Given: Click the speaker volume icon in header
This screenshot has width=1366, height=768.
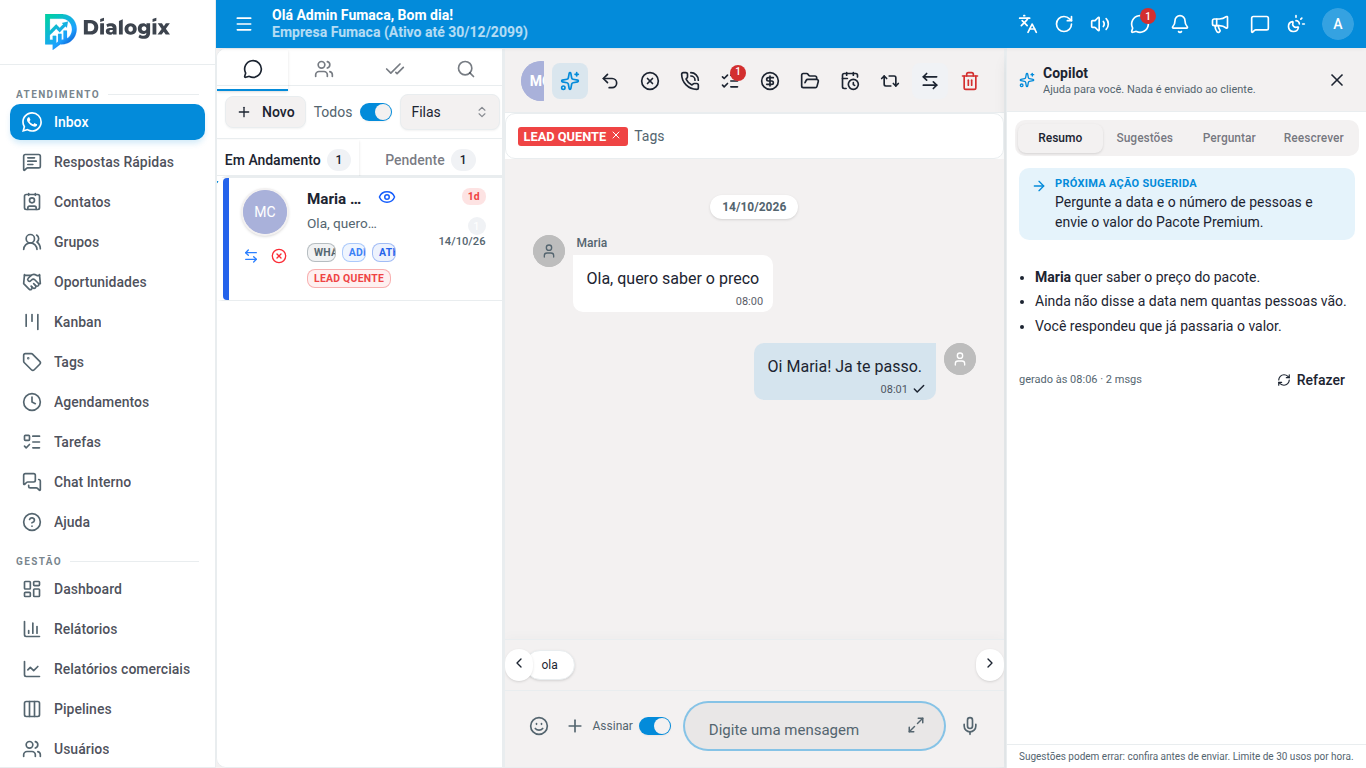Looking at the screenshot, I should [x=1100, y=24].
